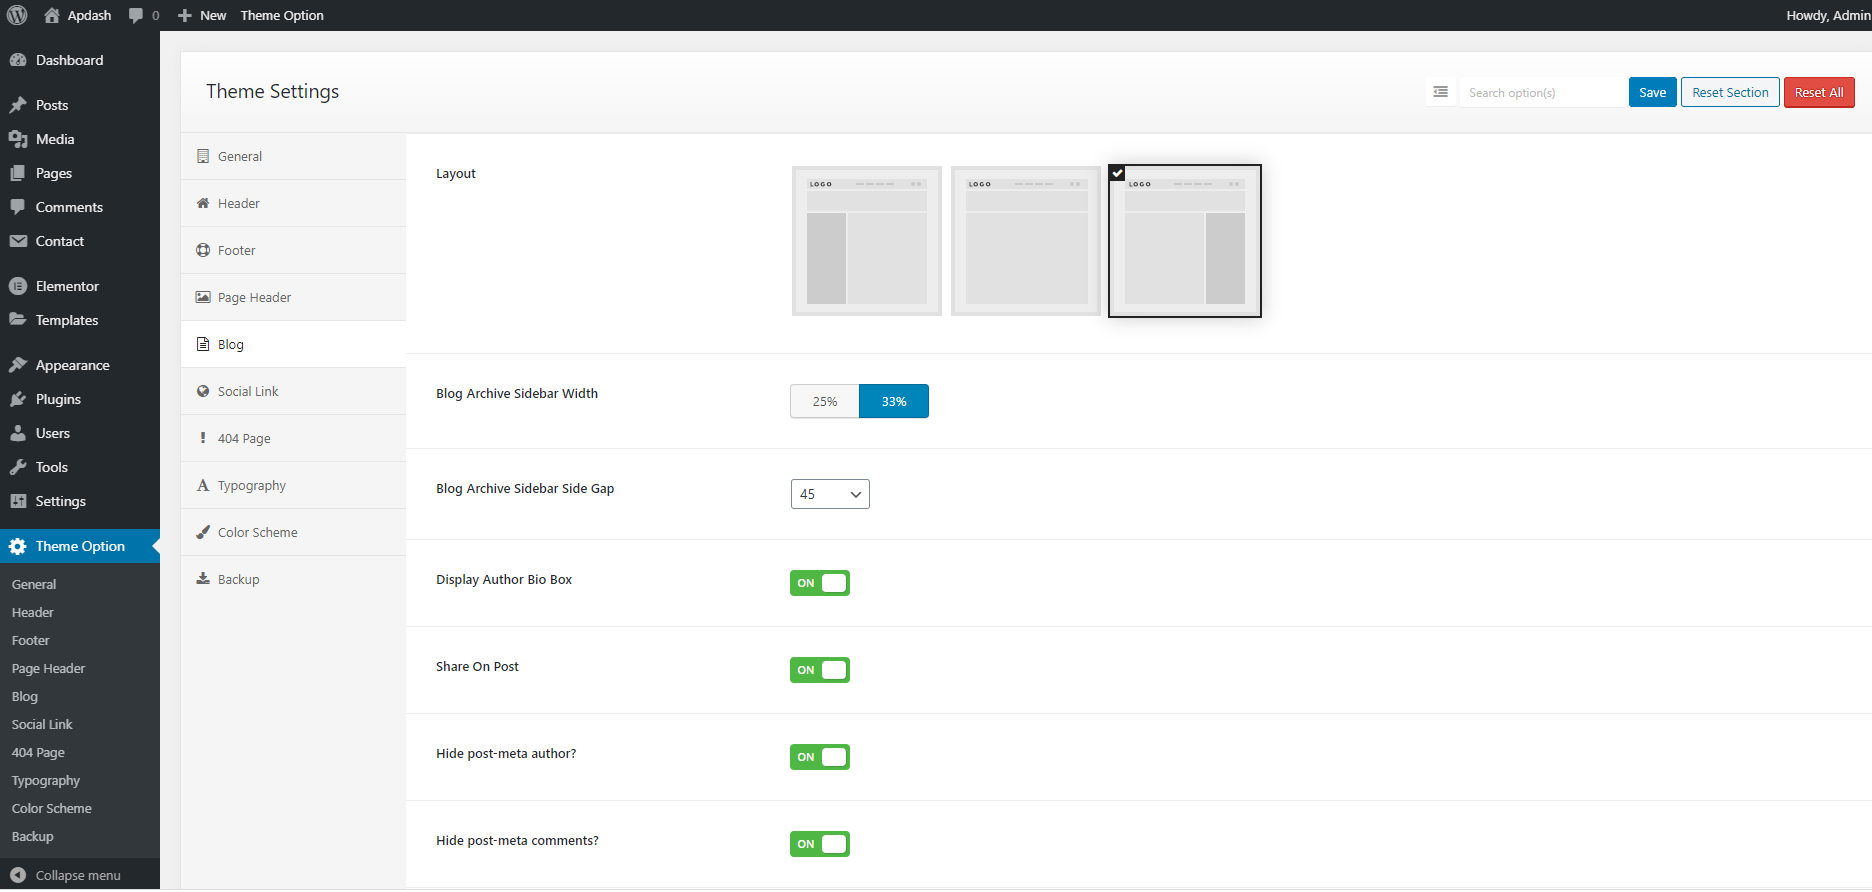Open the Color Scheme settings tab

257,532
